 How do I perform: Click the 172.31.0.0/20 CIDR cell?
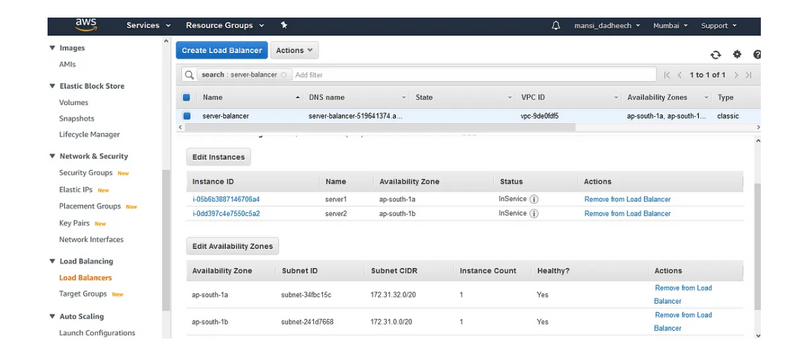coord(391,322)
